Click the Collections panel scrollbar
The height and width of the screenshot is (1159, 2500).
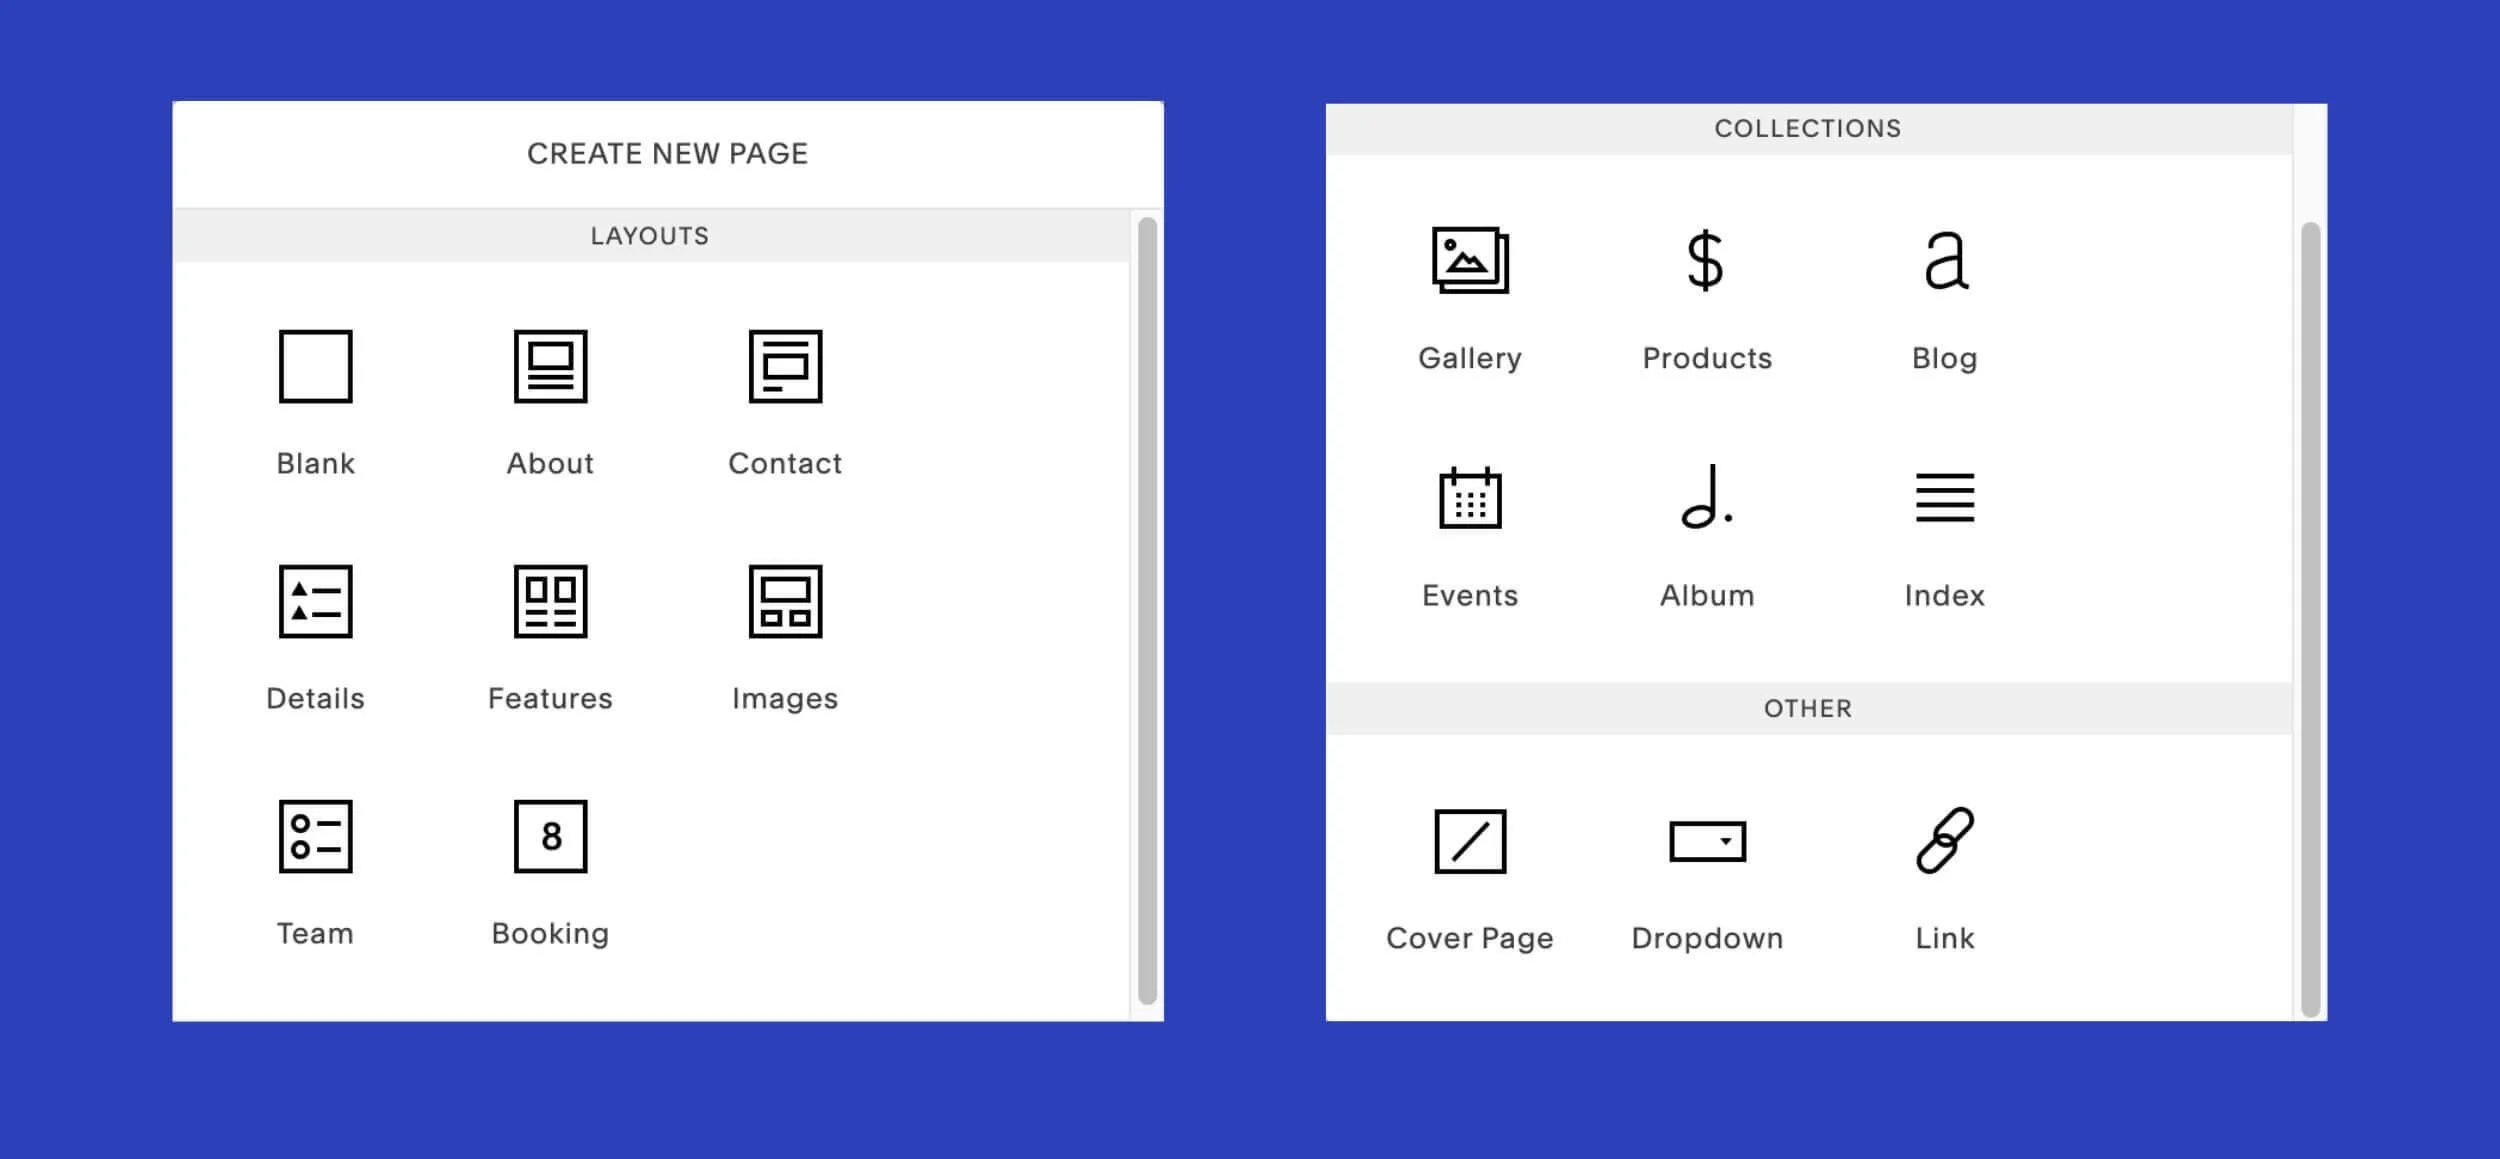2310,620
